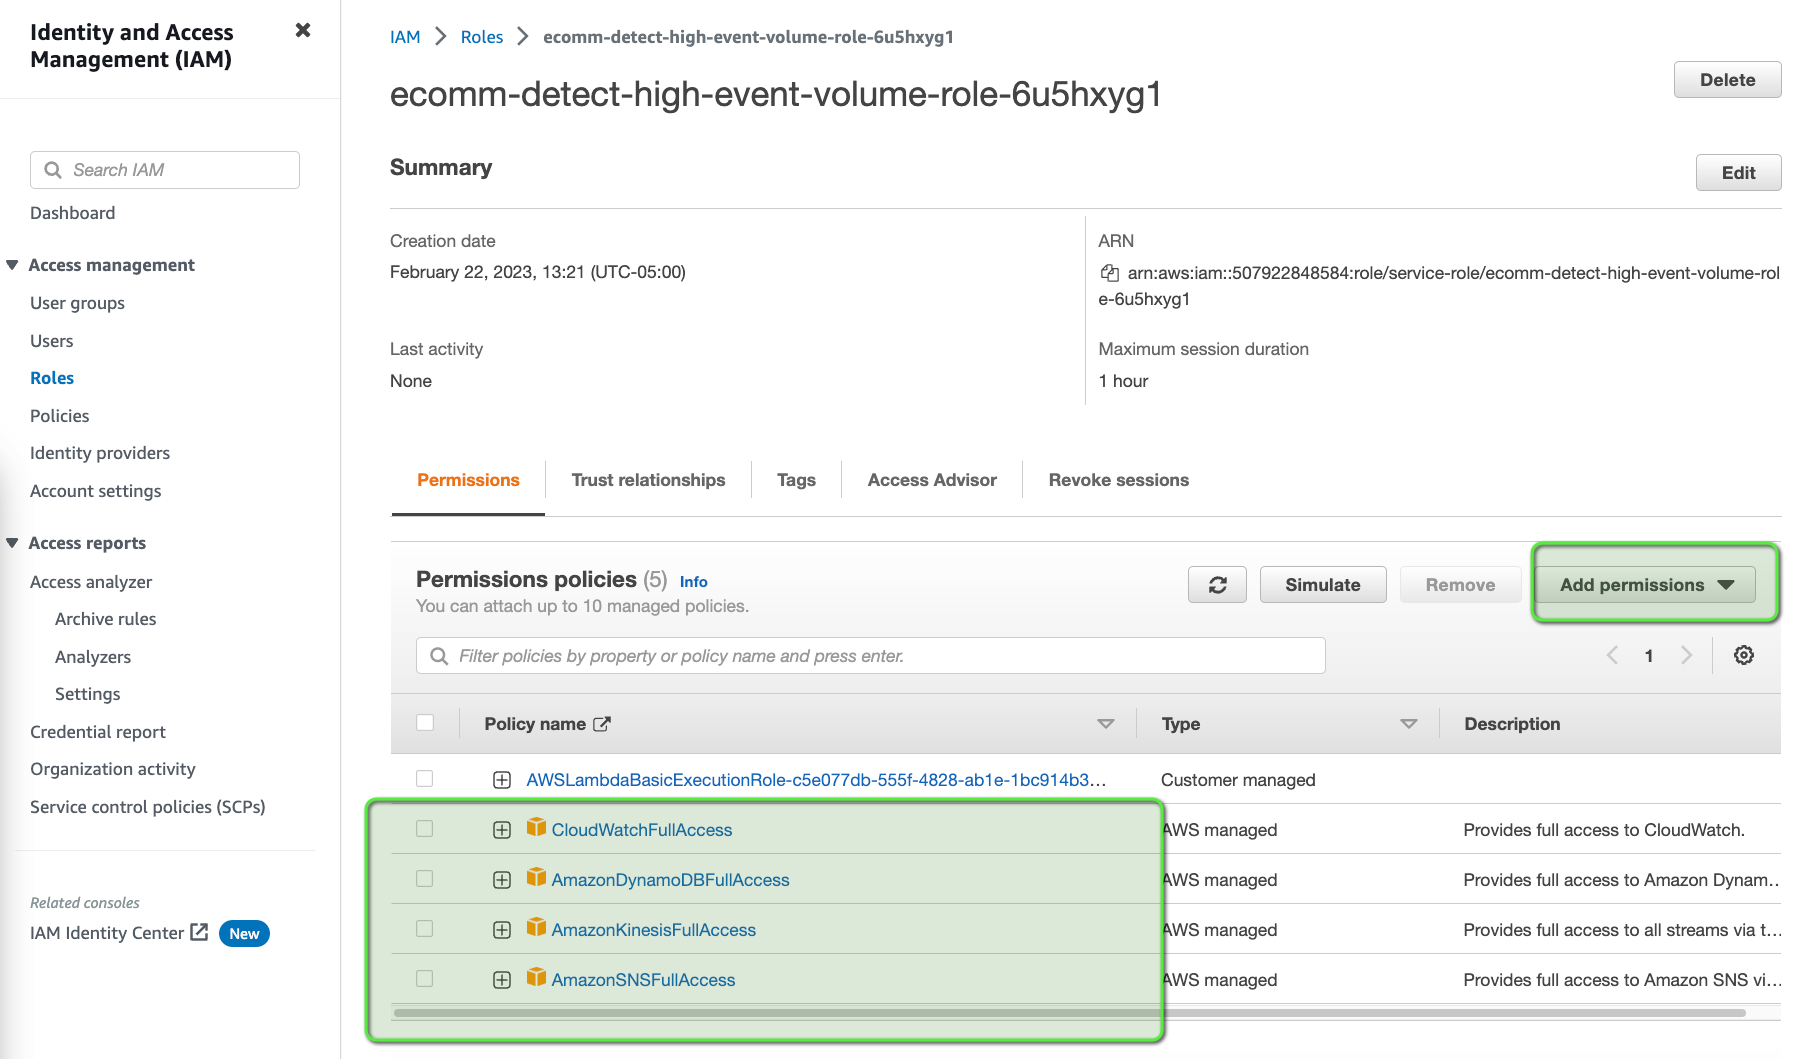Open the Add permissions dropdown
Screen dimensions: 1819x1059
coord(1645,584)
